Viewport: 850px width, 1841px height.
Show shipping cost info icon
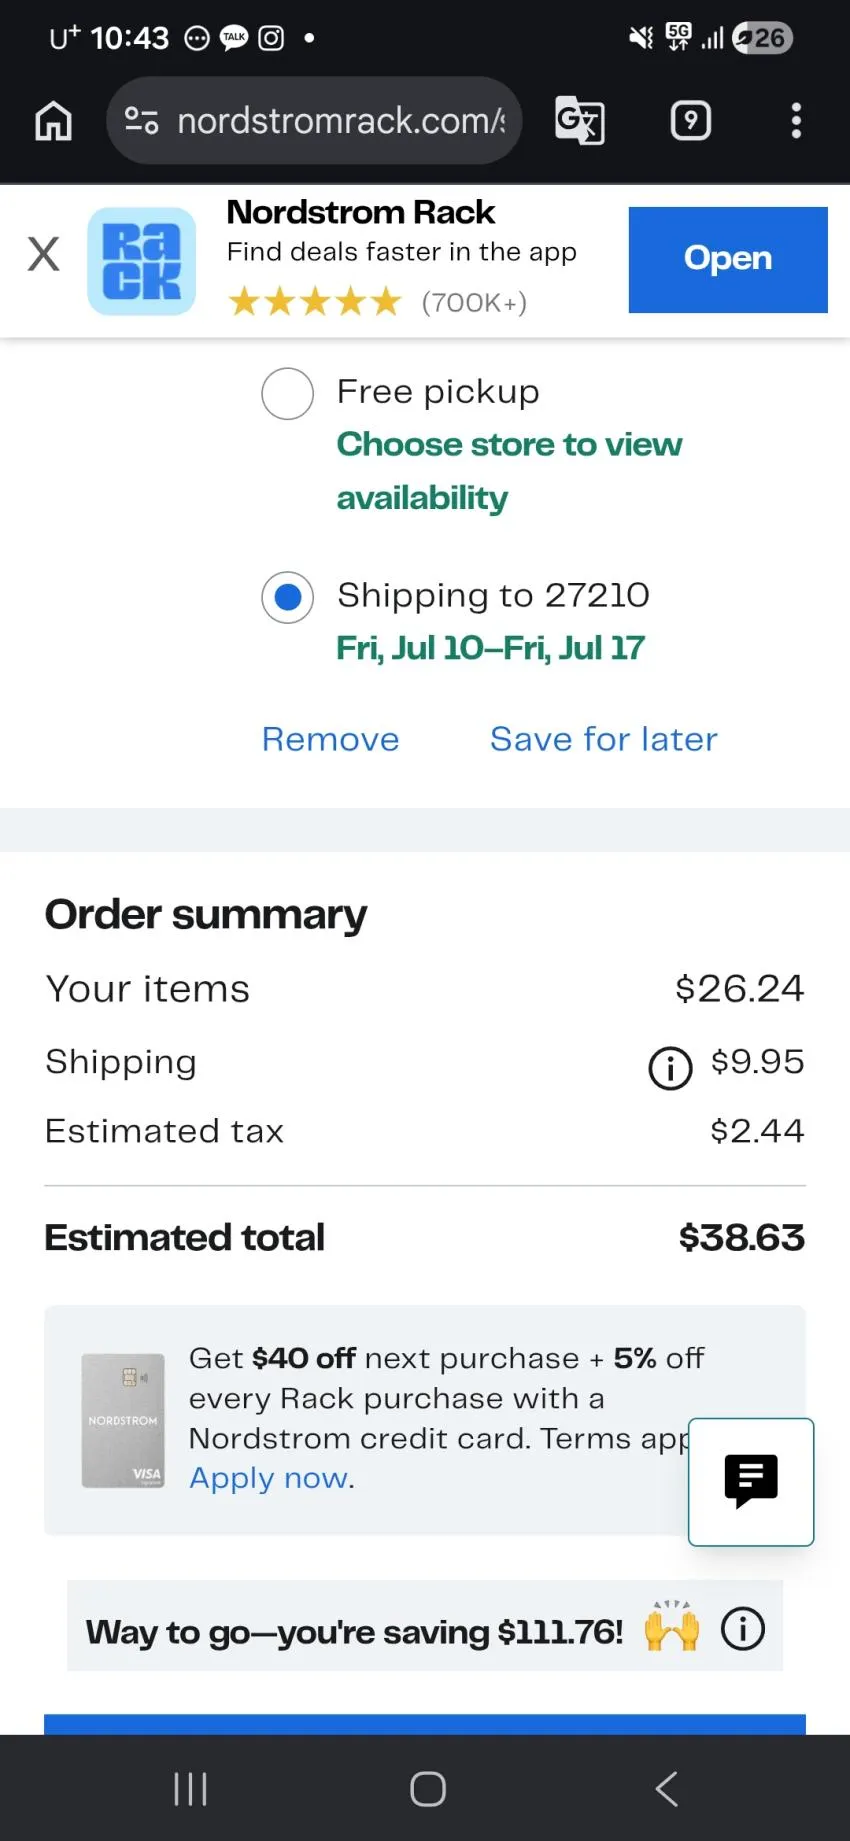(x=670, y=1067)
